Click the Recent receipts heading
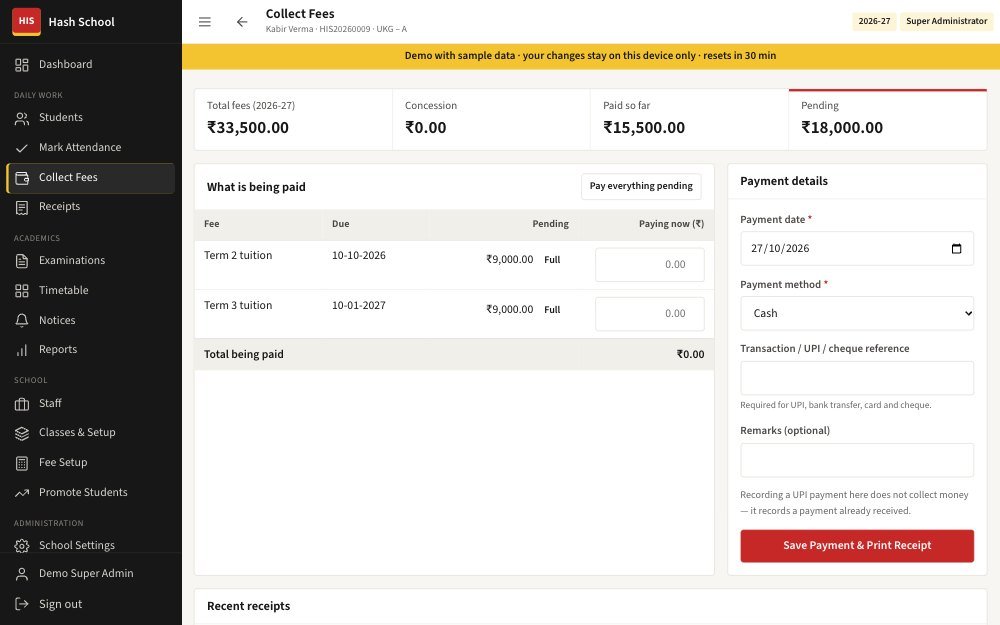 tap(248, 607)
